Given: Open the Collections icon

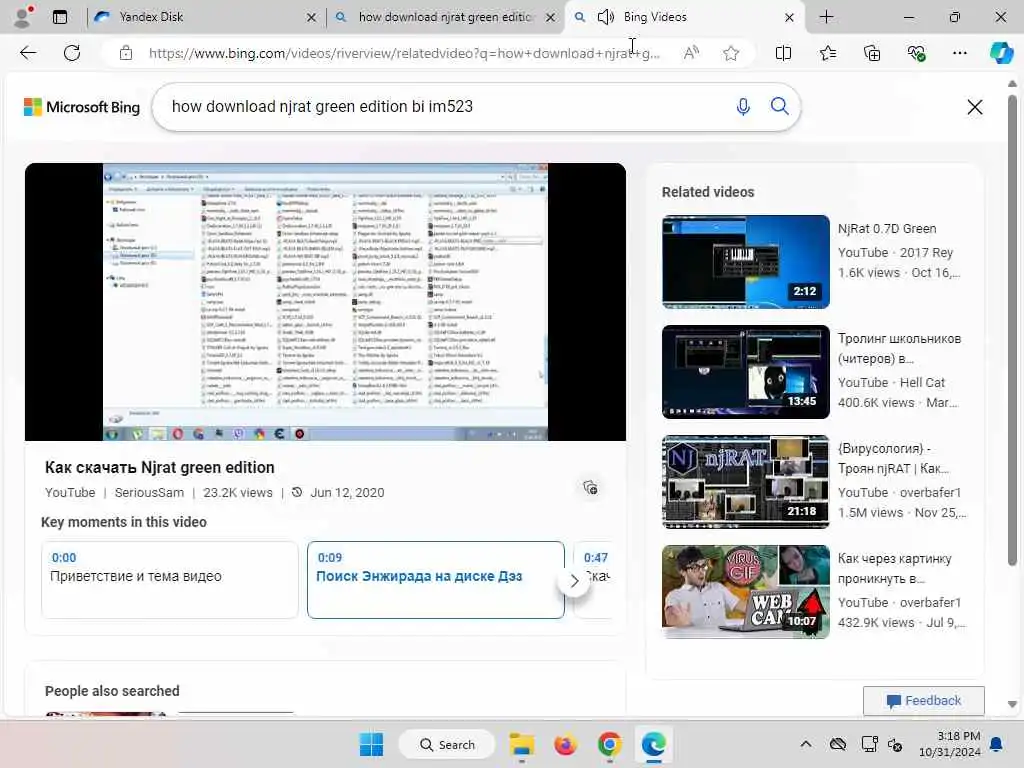Looking at the screenshot, I should pyautogui.click(x=872, y=53).
